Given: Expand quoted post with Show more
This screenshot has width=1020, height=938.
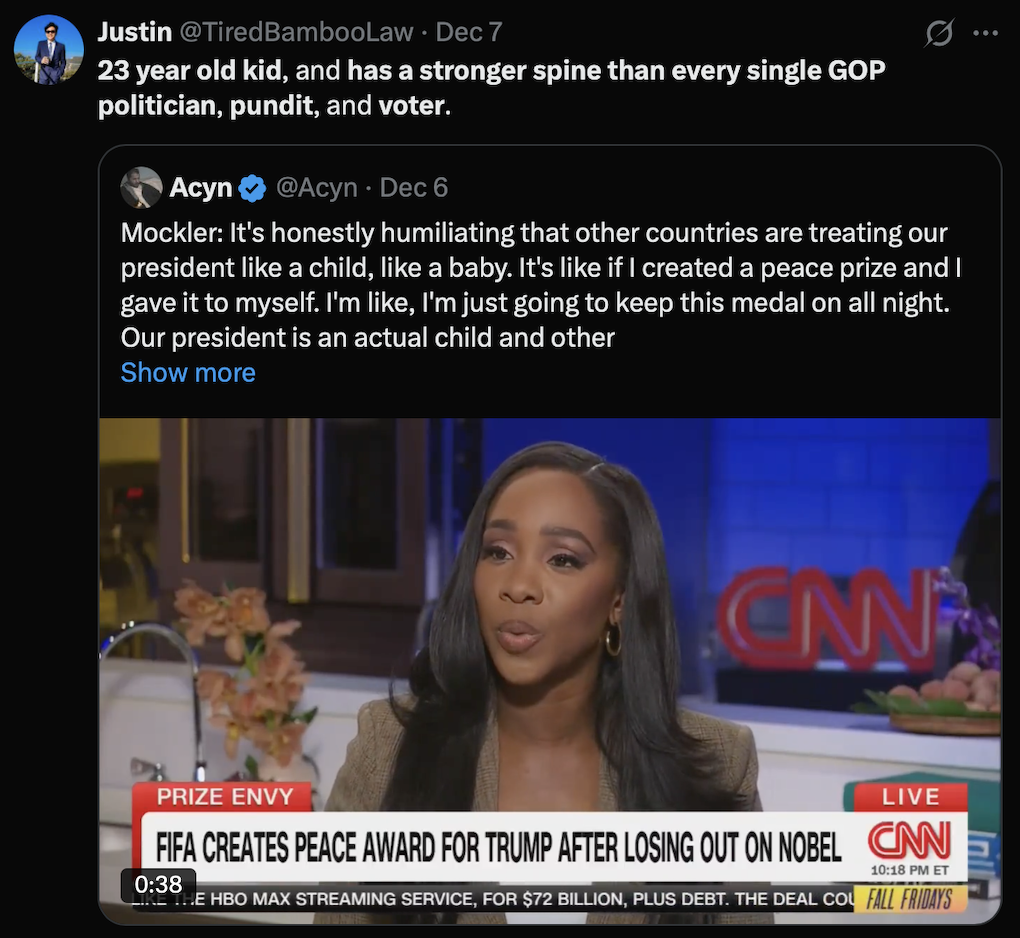Looking at the screenshot, I should [x=188, y=373].
